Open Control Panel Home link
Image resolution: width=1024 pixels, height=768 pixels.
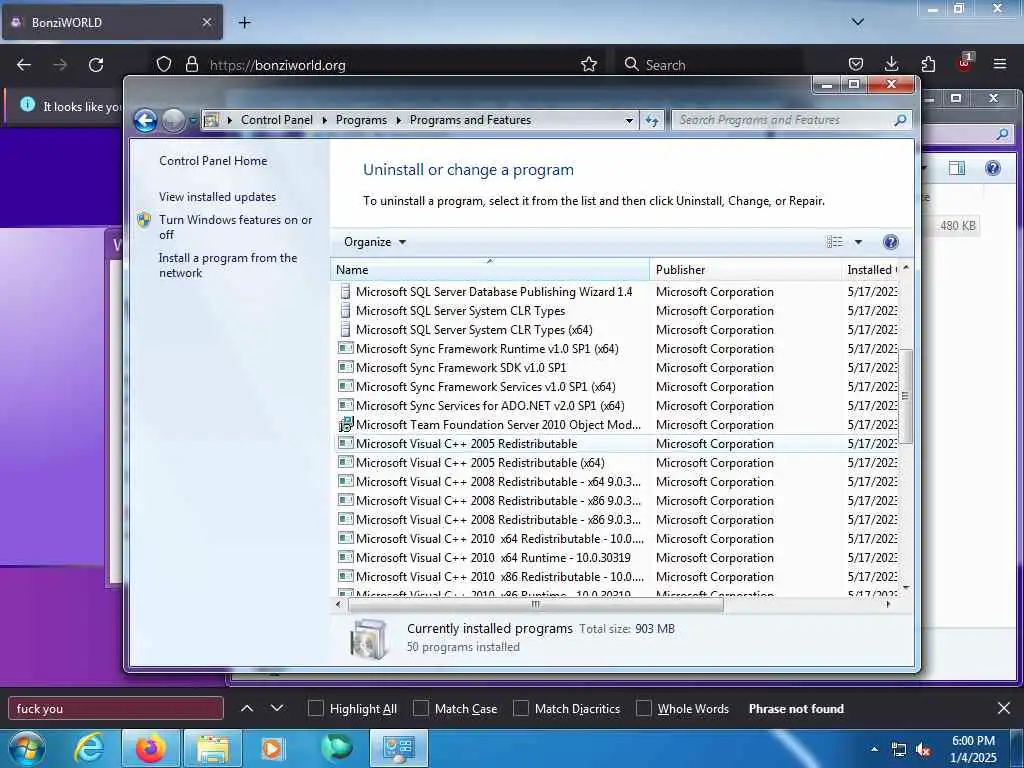(213, 161)
